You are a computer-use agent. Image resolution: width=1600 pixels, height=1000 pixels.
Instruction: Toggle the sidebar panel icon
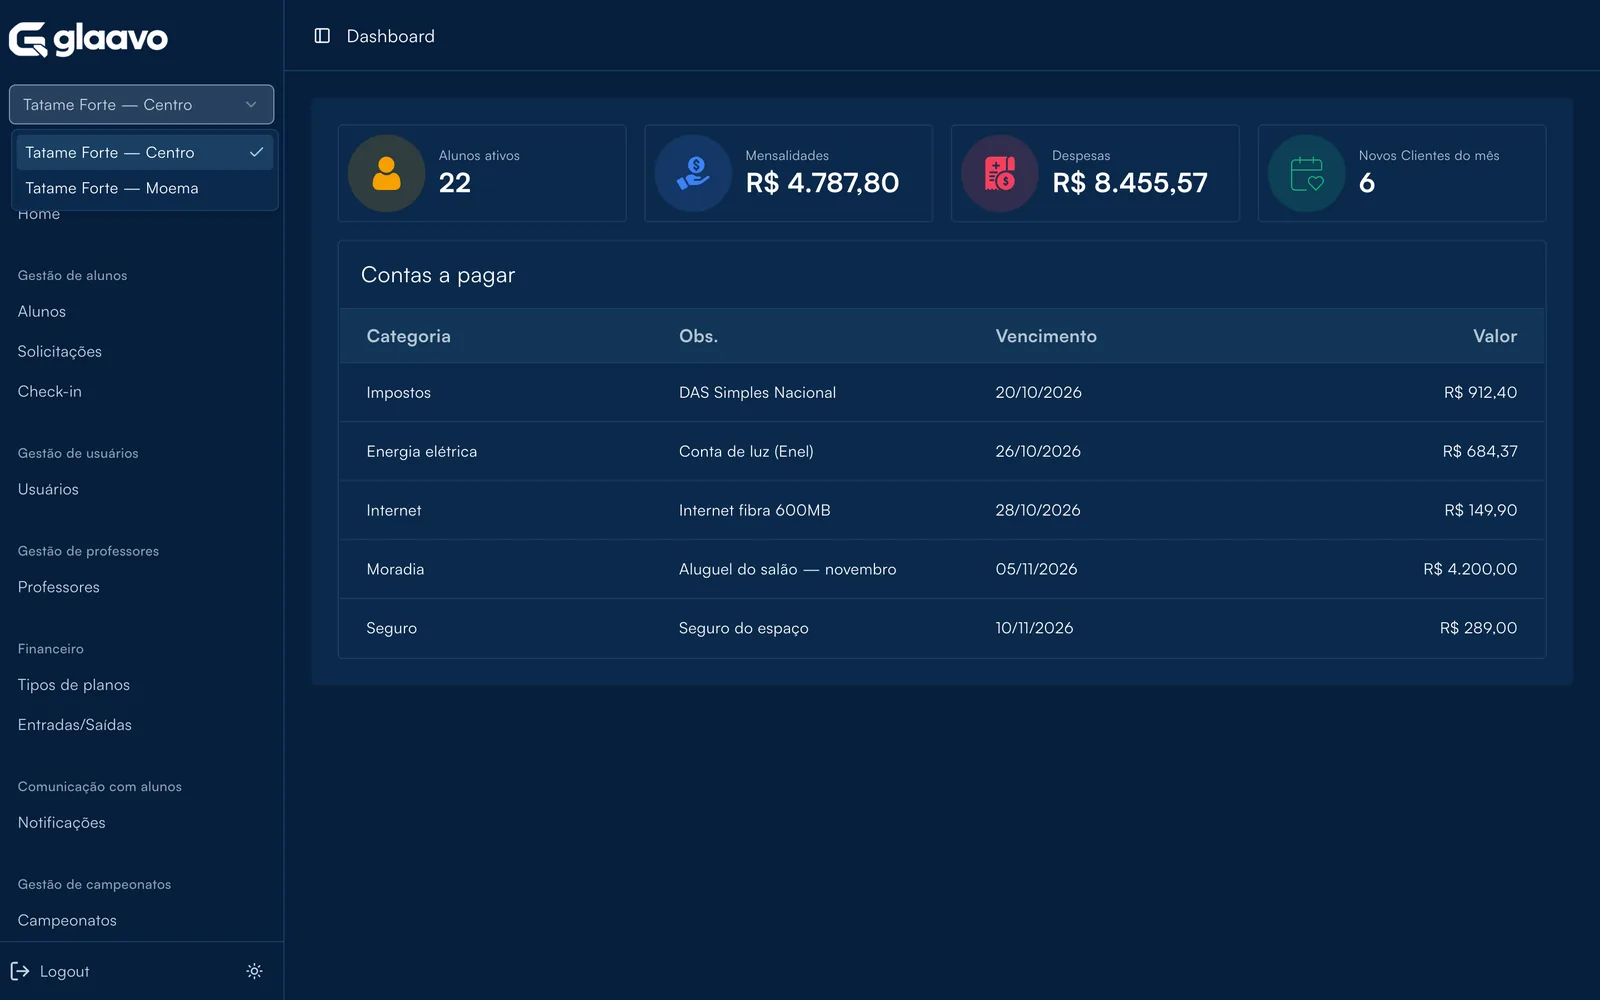(322, 36)
